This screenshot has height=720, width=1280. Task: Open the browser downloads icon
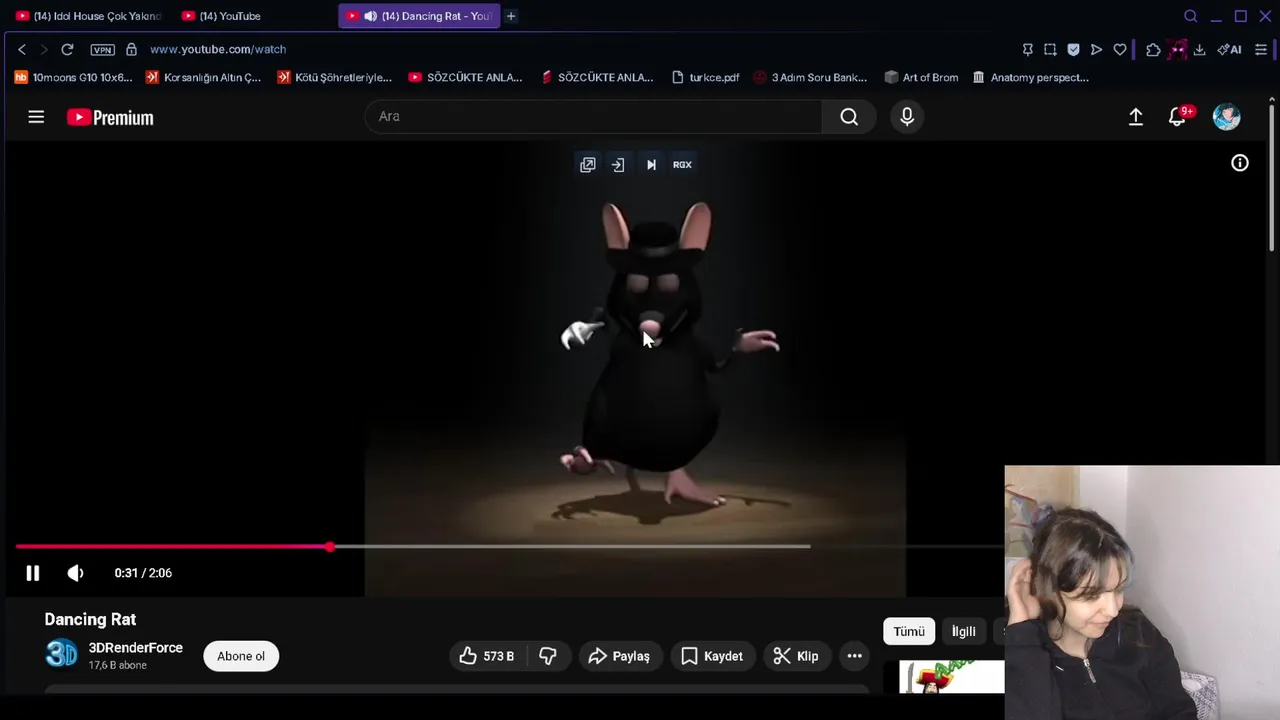coord(1199,49)
